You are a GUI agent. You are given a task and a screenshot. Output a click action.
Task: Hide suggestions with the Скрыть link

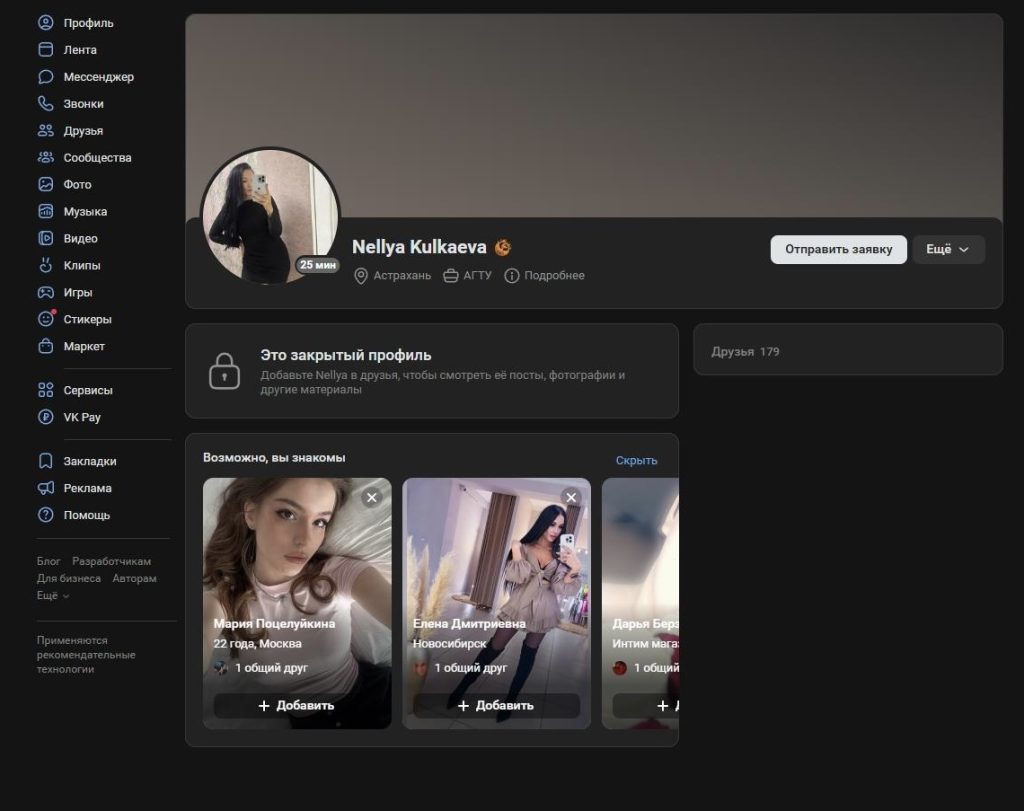tap(636, 460)
